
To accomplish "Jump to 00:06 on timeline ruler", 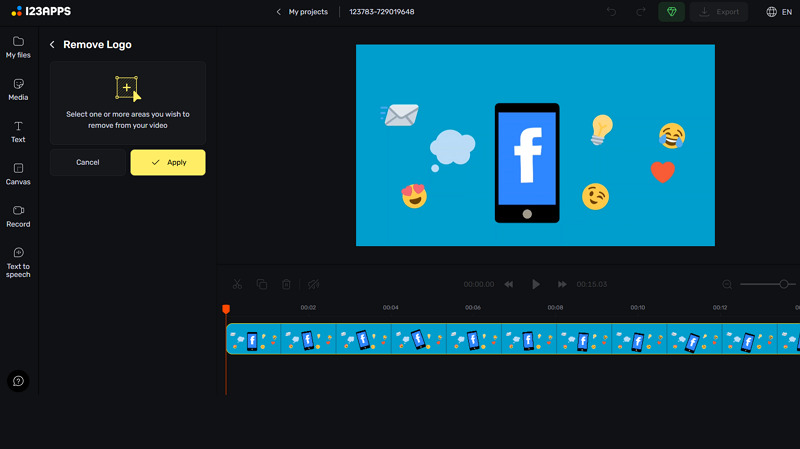I will coord(473,308).
